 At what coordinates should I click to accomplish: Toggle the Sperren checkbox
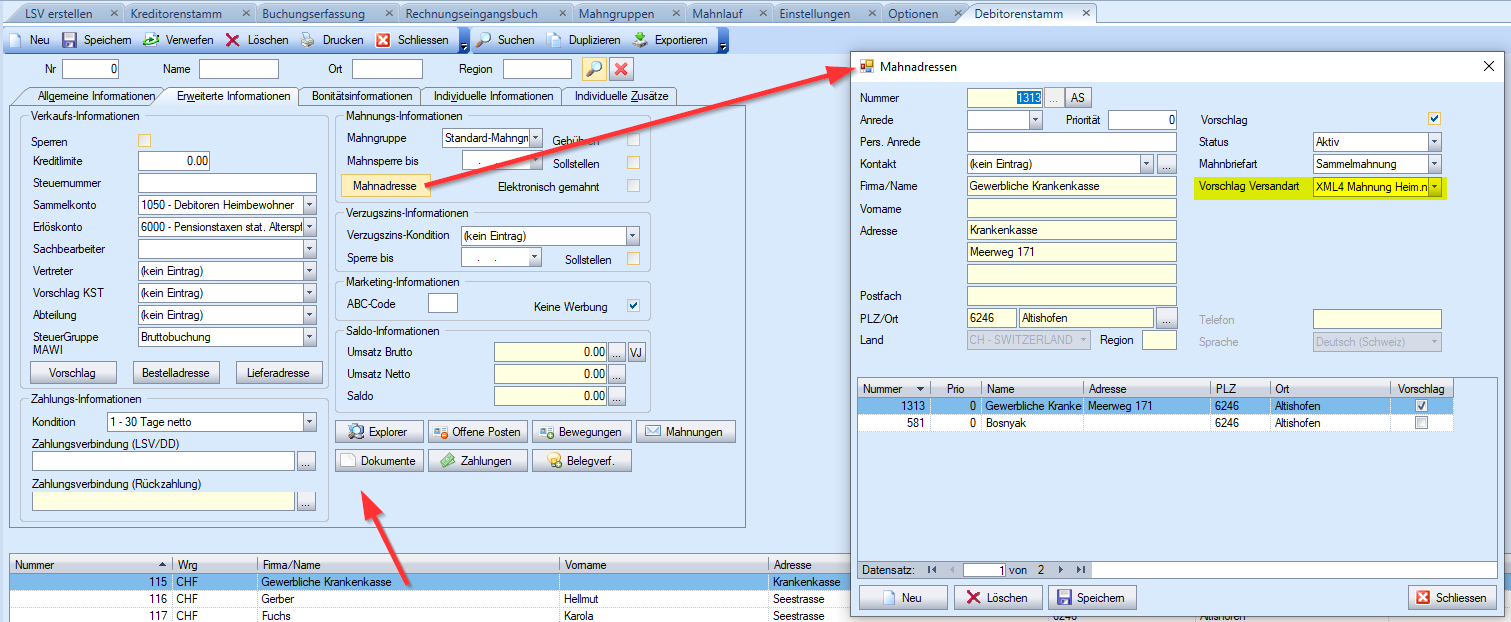pyautogui.click(x=145, y=140)
